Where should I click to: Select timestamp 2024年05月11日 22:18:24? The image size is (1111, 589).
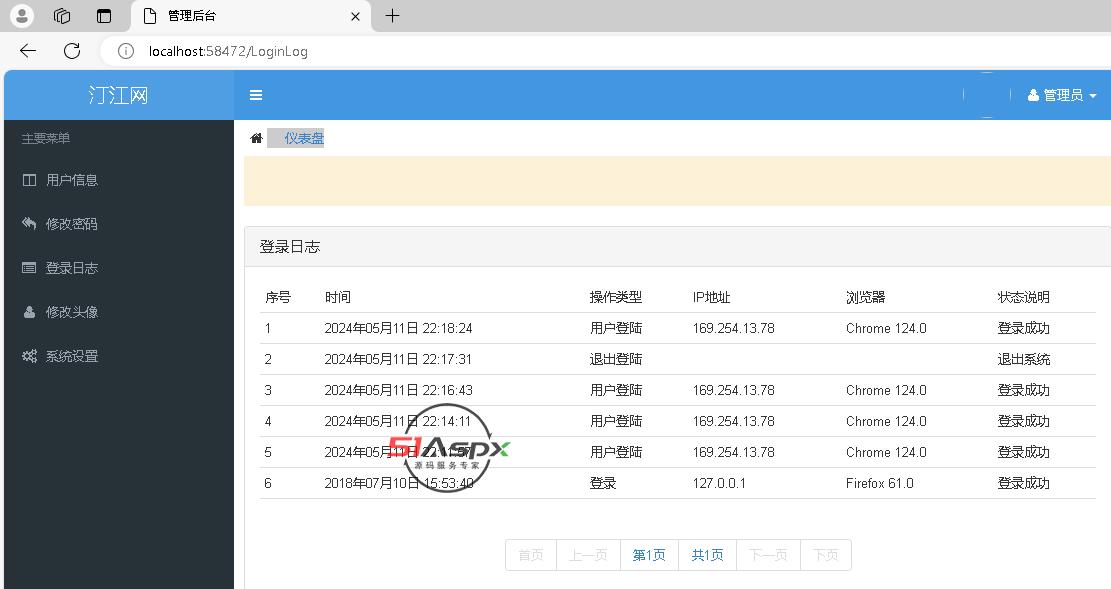tap(398, 329)
